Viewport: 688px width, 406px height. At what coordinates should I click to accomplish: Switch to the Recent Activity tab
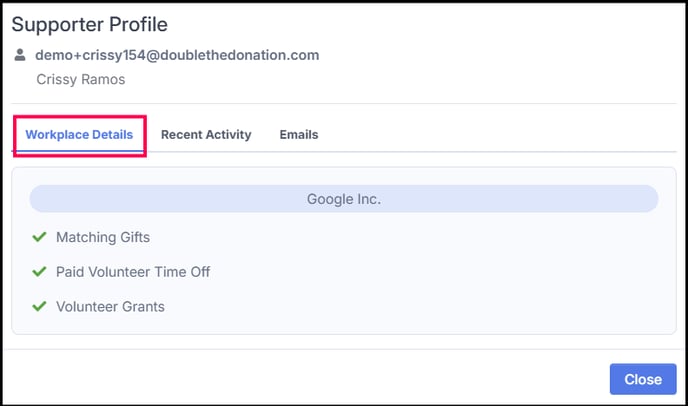[206, 134]
